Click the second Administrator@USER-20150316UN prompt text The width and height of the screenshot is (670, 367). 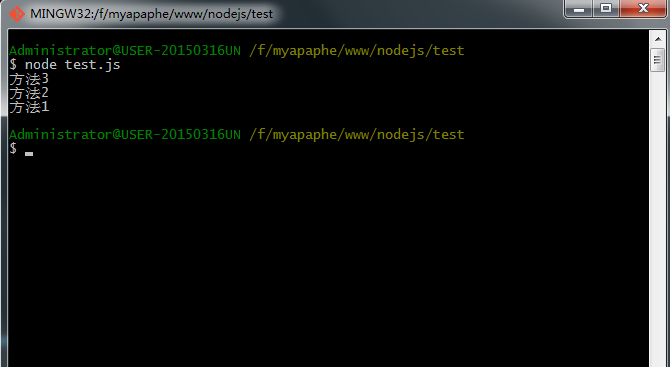pyautogui.click(x=125, y=135)
